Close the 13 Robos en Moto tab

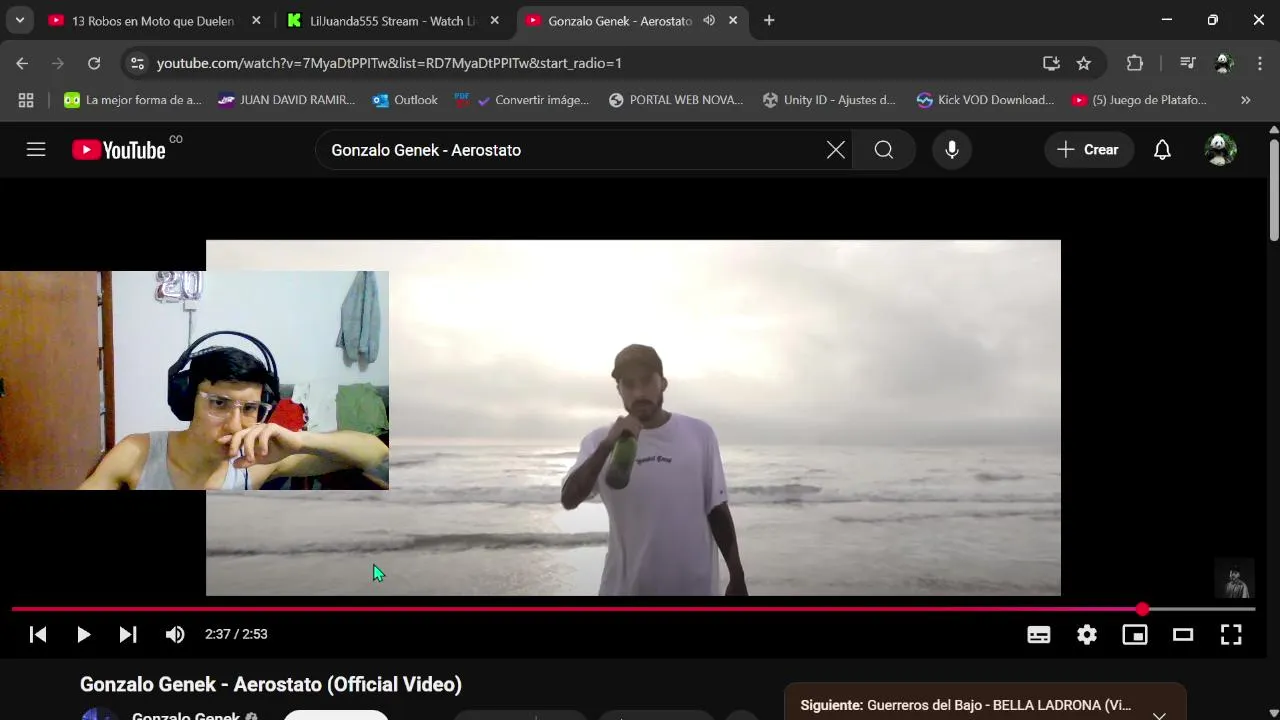256,21
